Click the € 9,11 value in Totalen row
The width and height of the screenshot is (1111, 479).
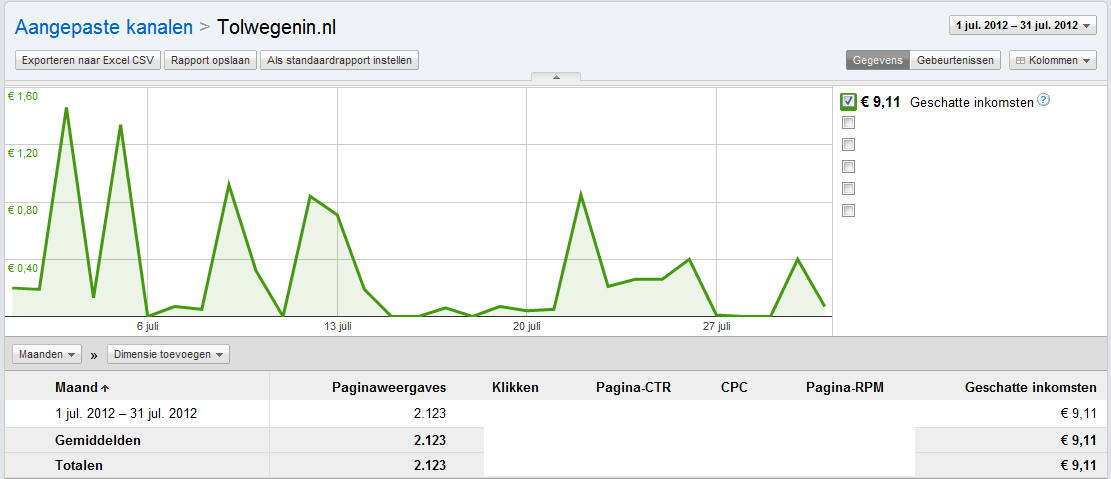pyautogui.click(x=1078, y=466)
